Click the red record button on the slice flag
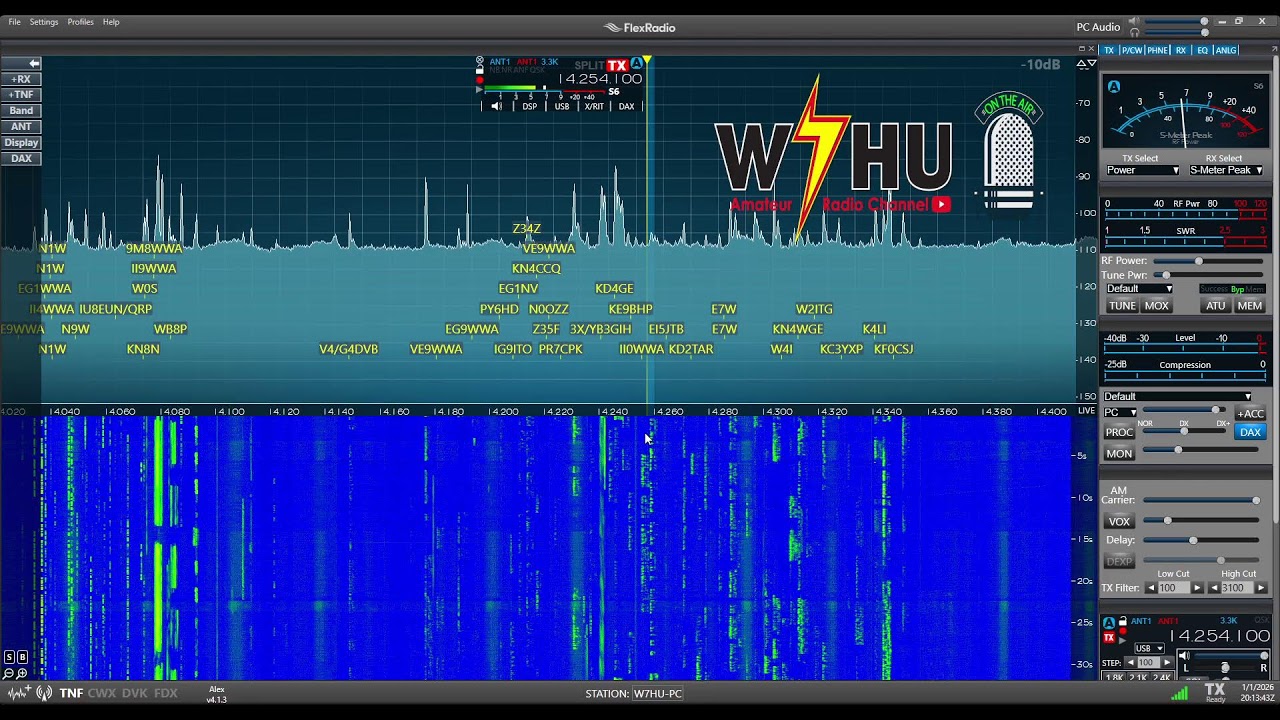Screen dimensions: 1280x720 [480, 80]
